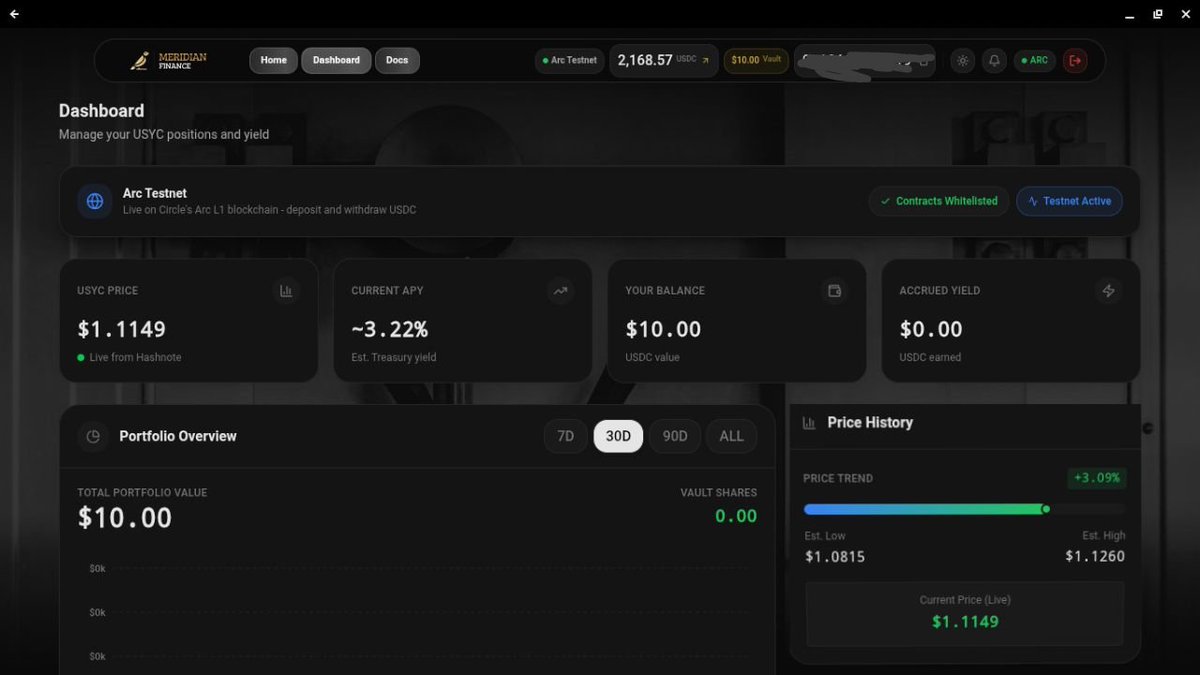Click the Portfolio Overview pie chart icon
Screen dimensions: 1200x675
[93, 436]
